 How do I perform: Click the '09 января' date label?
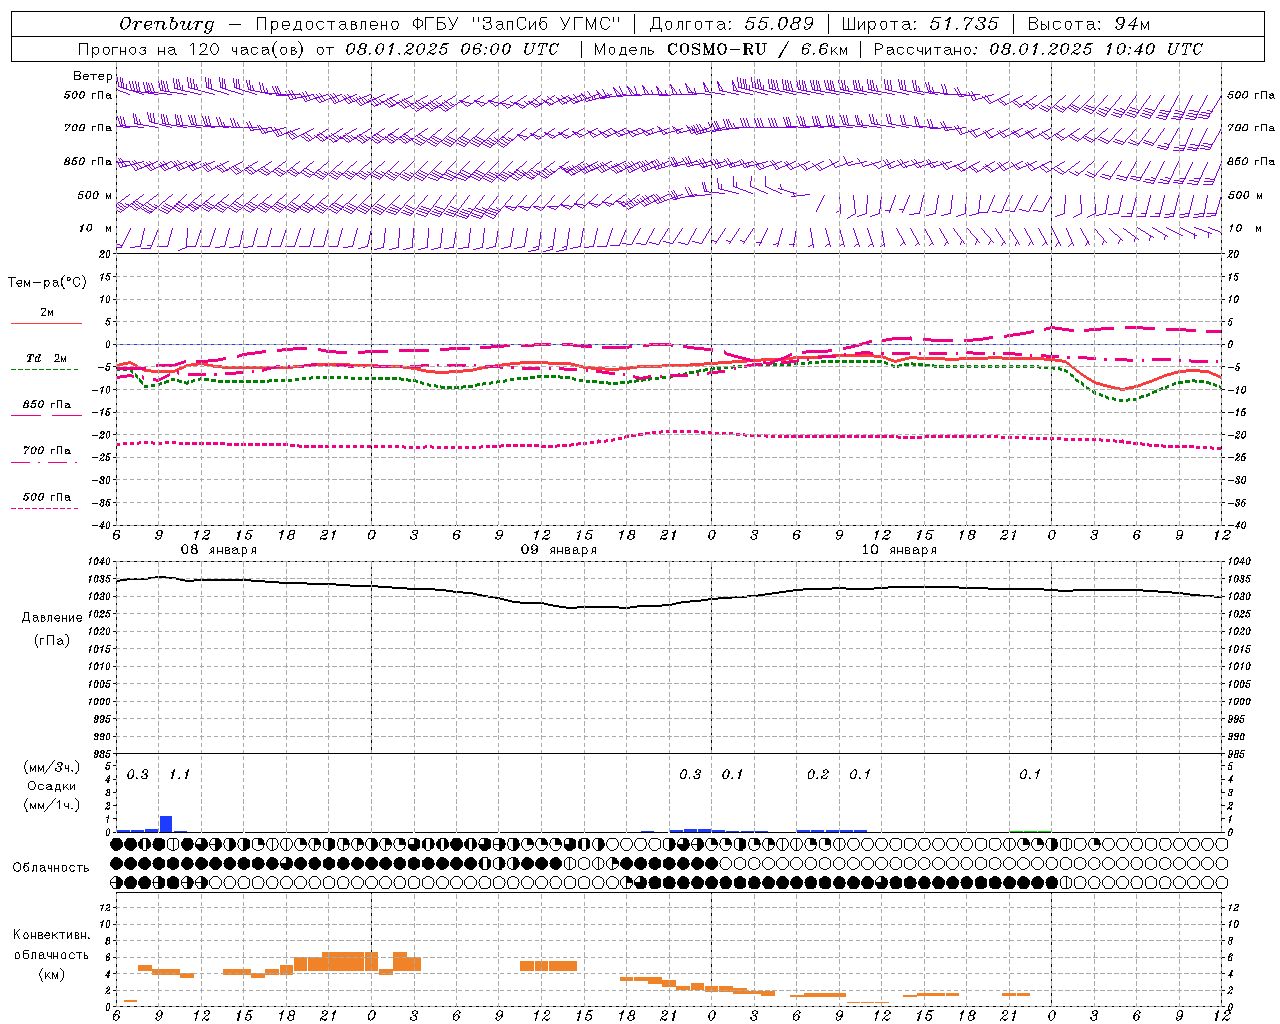tap(558, 550)
